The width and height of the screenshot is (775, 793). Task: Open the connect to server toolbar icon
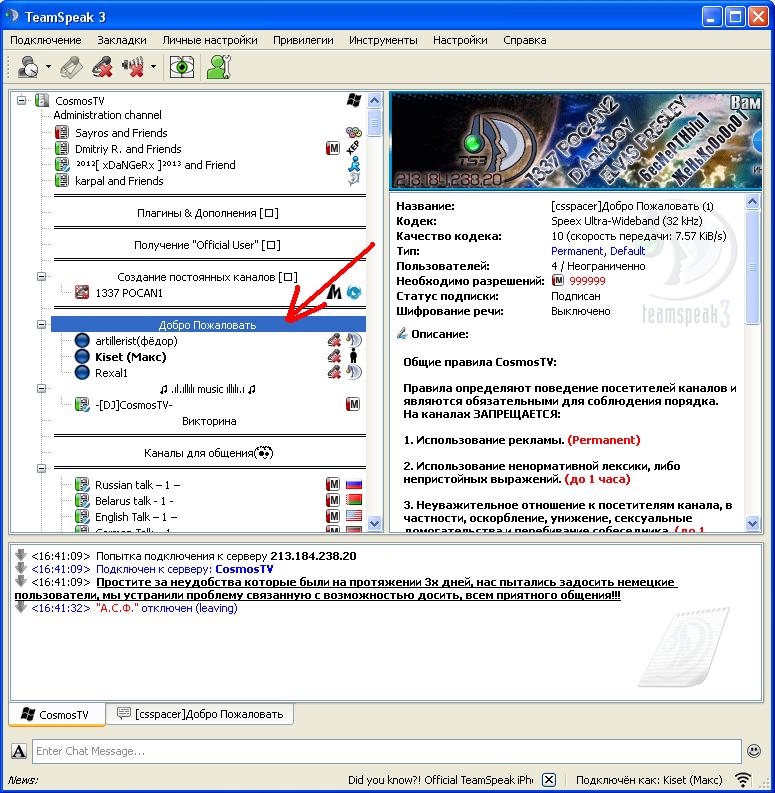28,67
